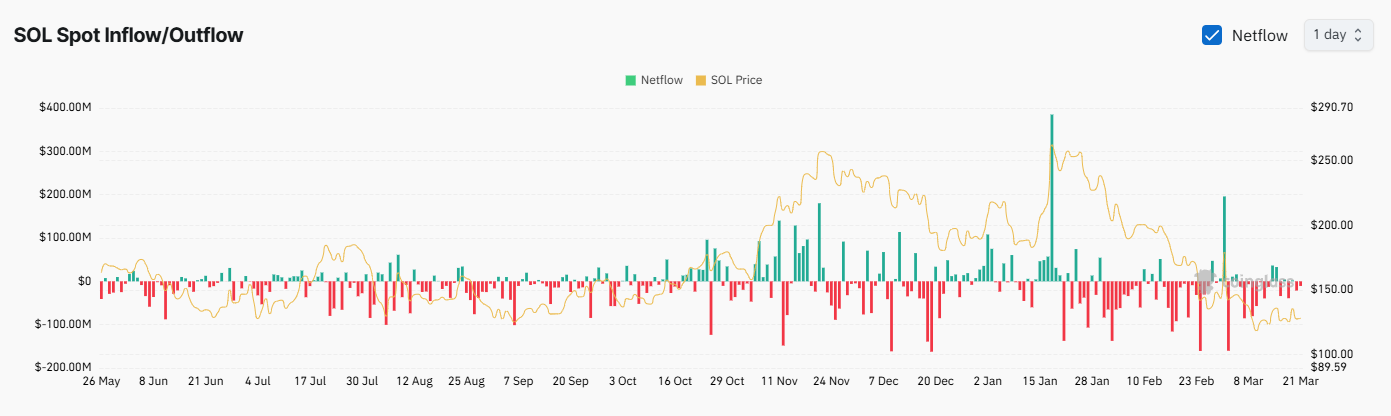Click the 3 Oct date axis label

pyautogui.click(x=622, y=381)
